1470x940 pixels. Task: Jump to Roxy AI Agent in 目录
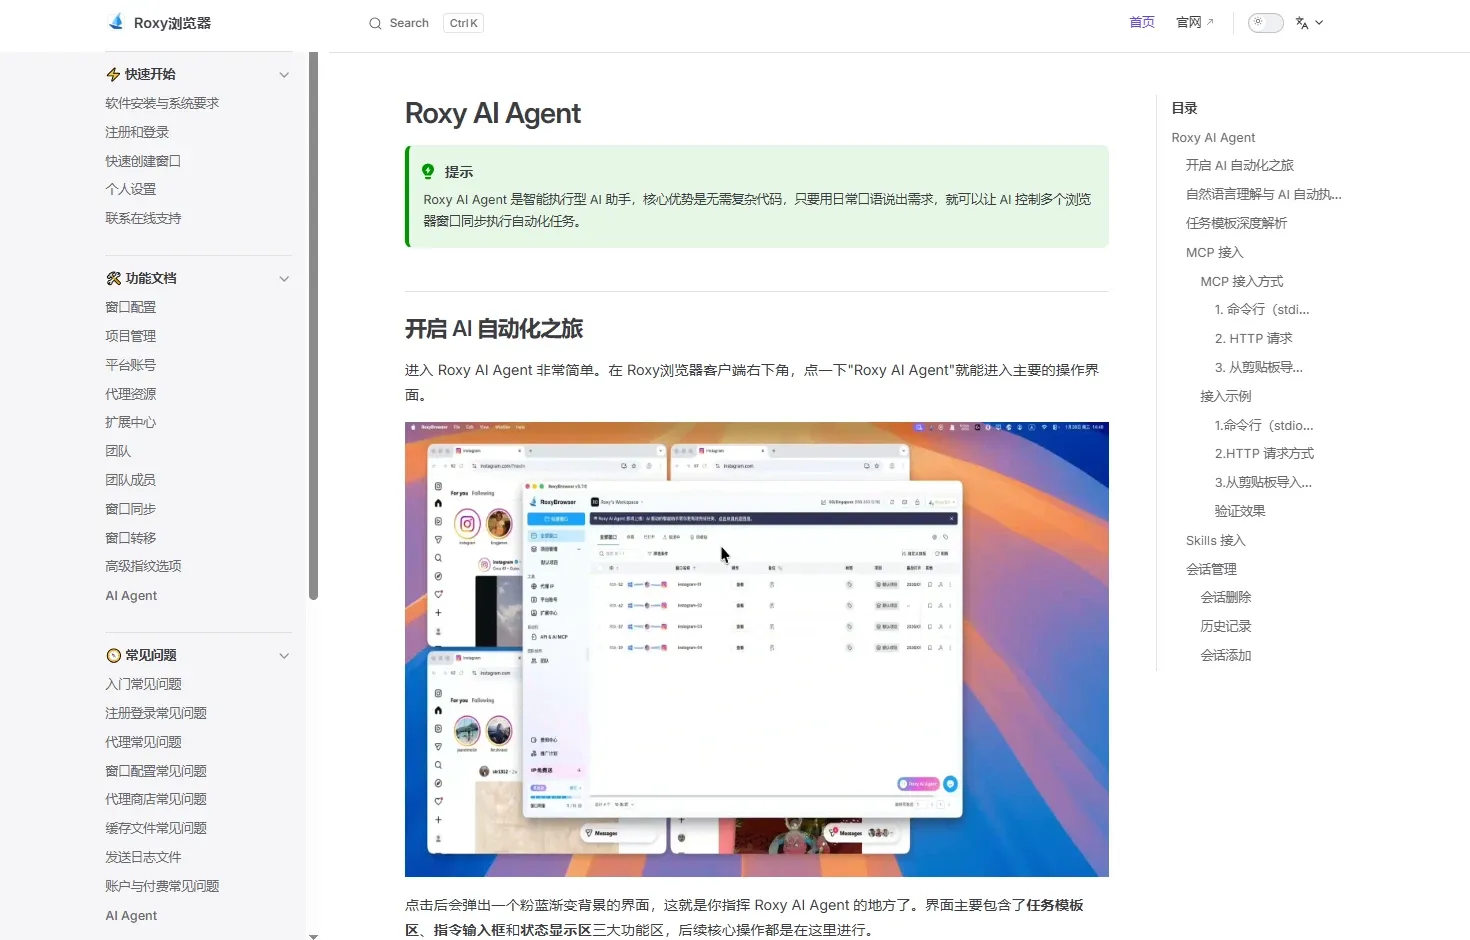pyautogui.click(x=1213, y=138)
